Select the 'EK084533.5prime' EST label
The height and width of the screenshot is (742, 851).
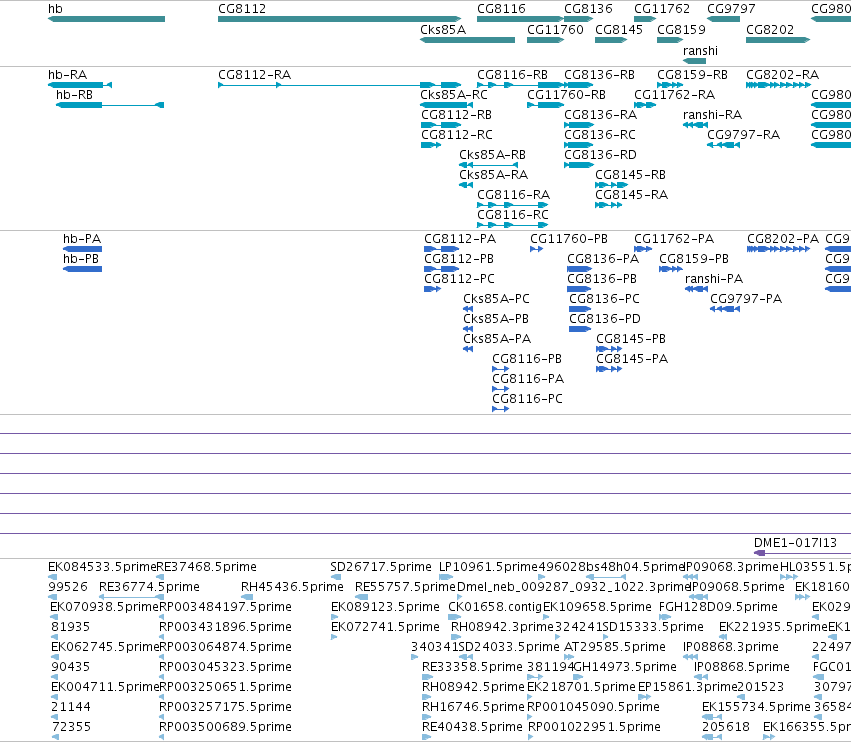102,567
